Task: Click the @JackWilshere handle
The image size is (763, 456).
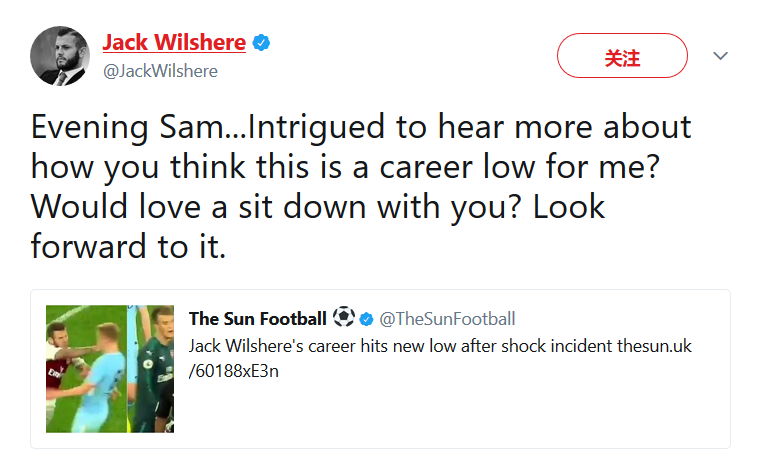Action: (x=160, y=72)
